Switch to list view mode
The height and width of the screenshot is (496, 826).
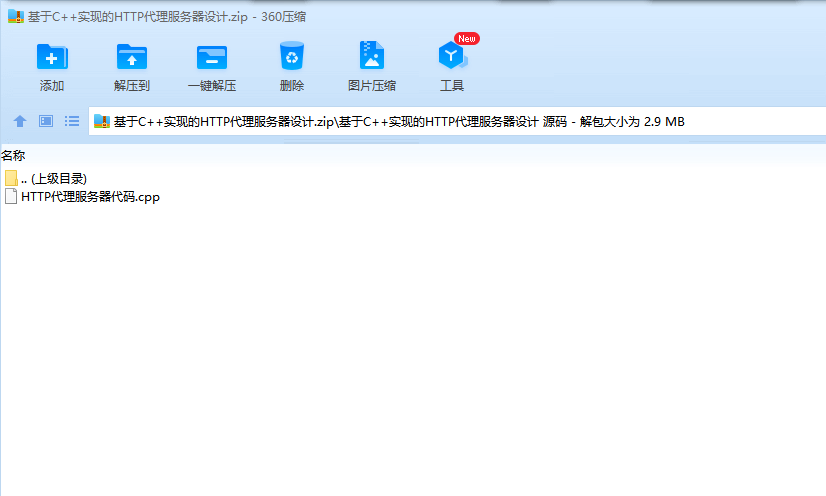coord(72,121)
